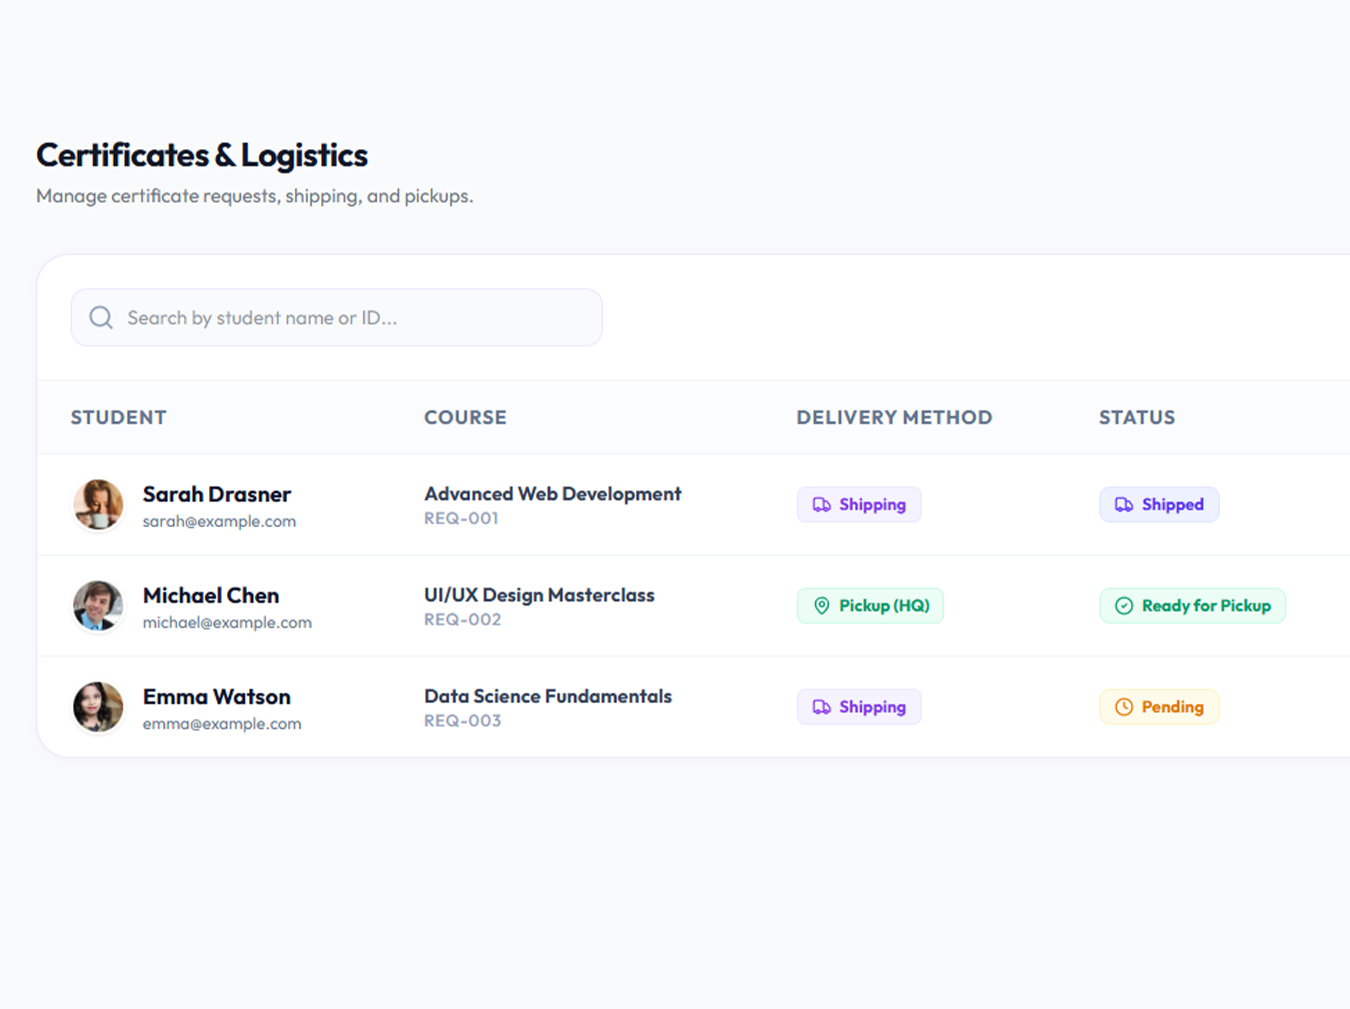Click the truck icon in the Shipped status badge

coord(1124,505)
